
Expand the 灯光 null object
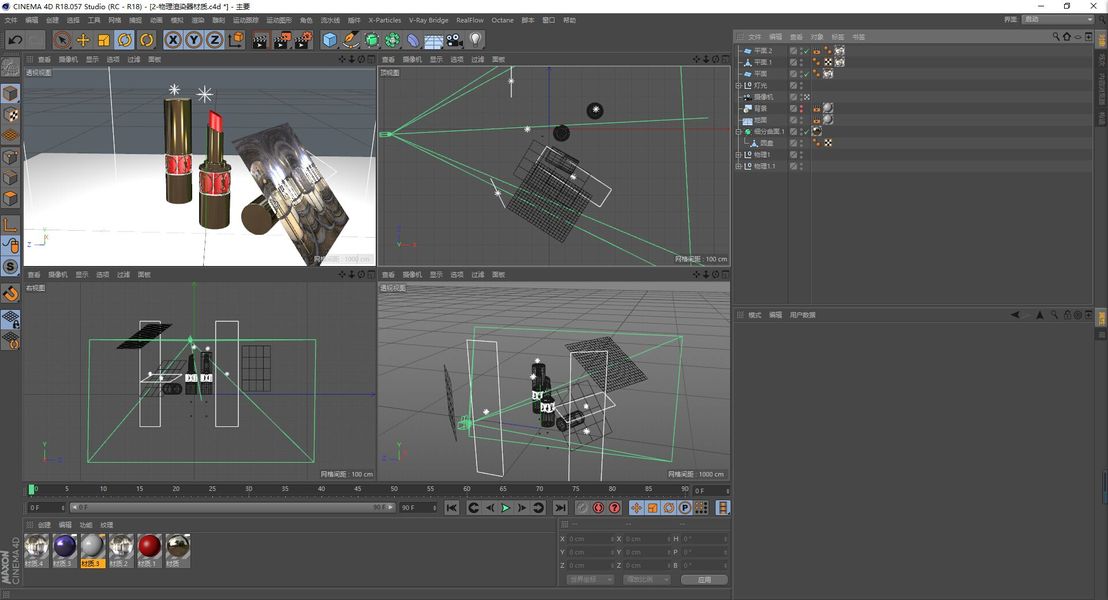pos(739,86)
